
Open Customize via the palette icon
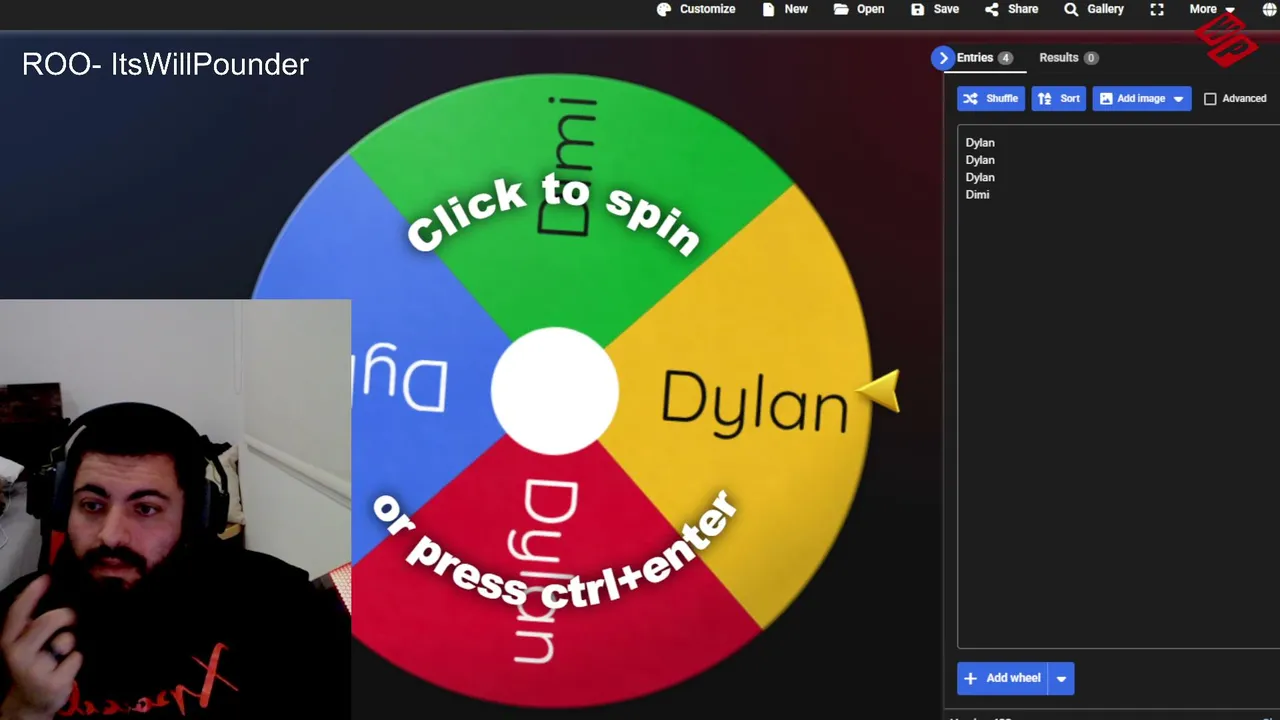click(x=664, y=9)
